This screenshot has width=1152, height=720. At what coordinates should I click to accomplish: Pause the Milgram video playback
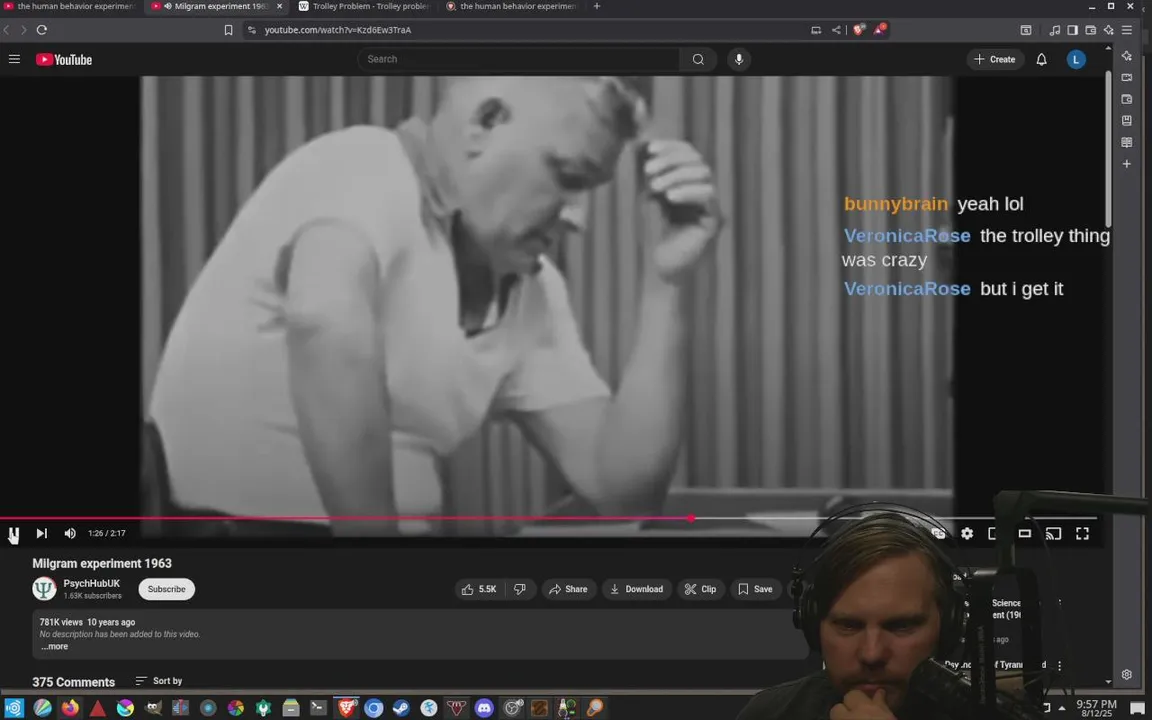click(13, 534)
